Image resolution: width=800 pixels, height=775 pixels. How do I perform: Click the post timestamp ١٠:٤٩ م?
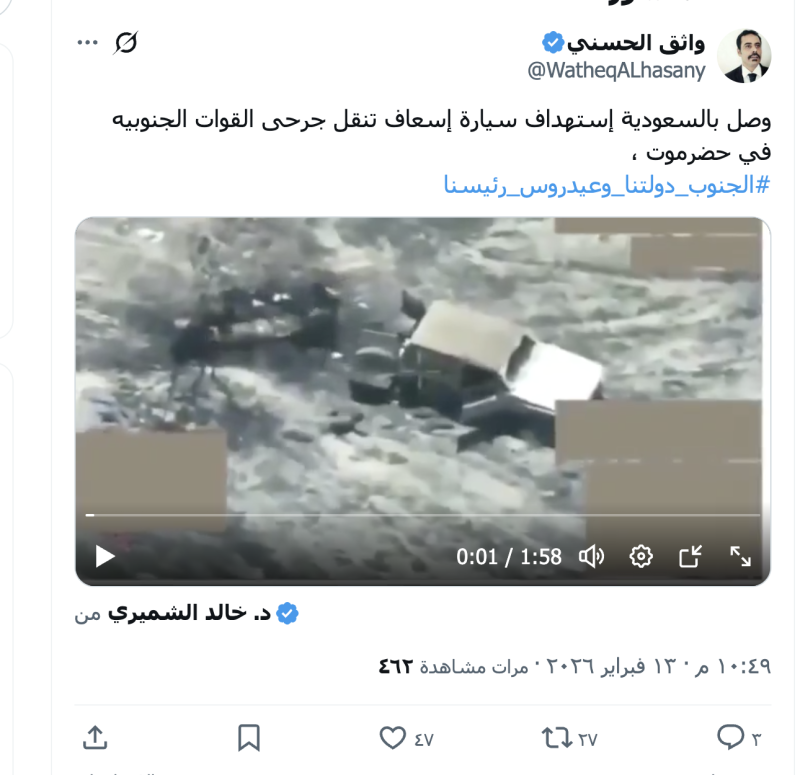pos(733,666)
